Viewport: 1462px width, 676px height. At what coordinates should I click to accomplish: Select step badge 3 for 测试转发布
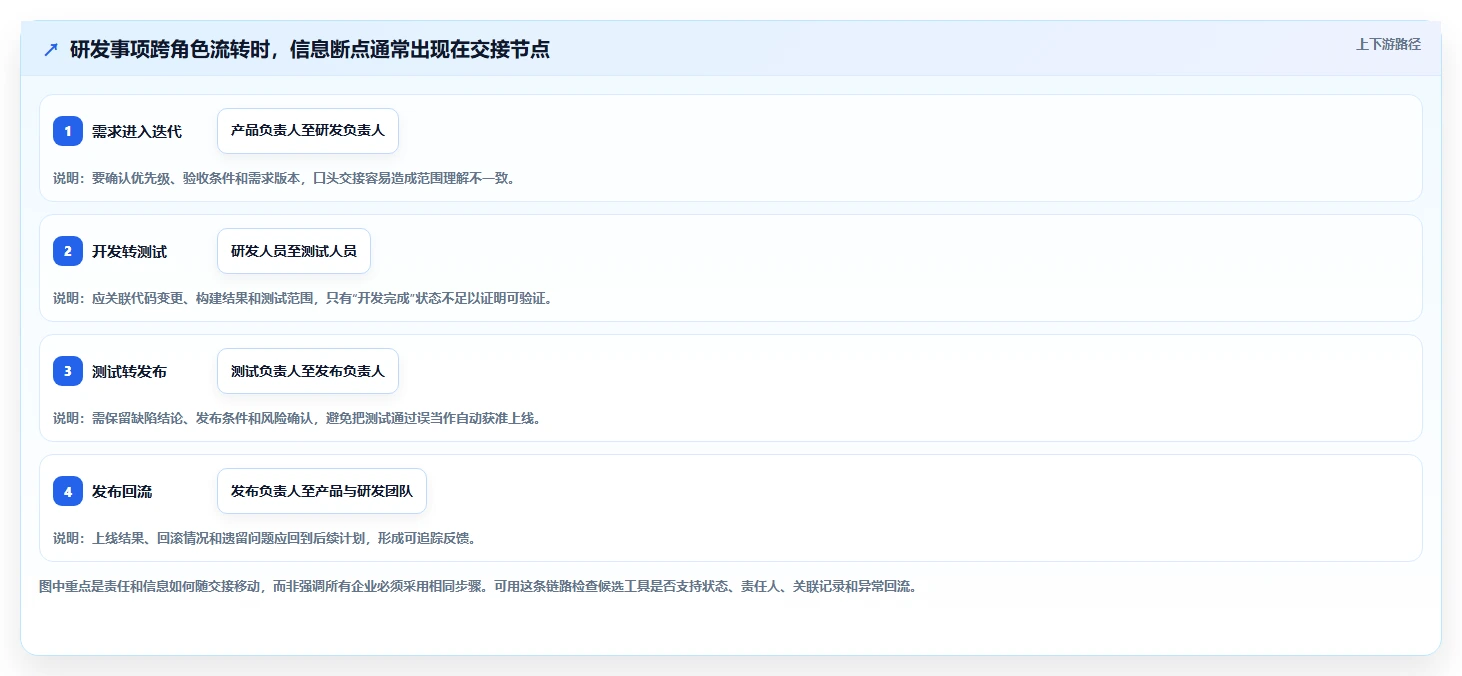pyautogui.click(x=68, y=371)
